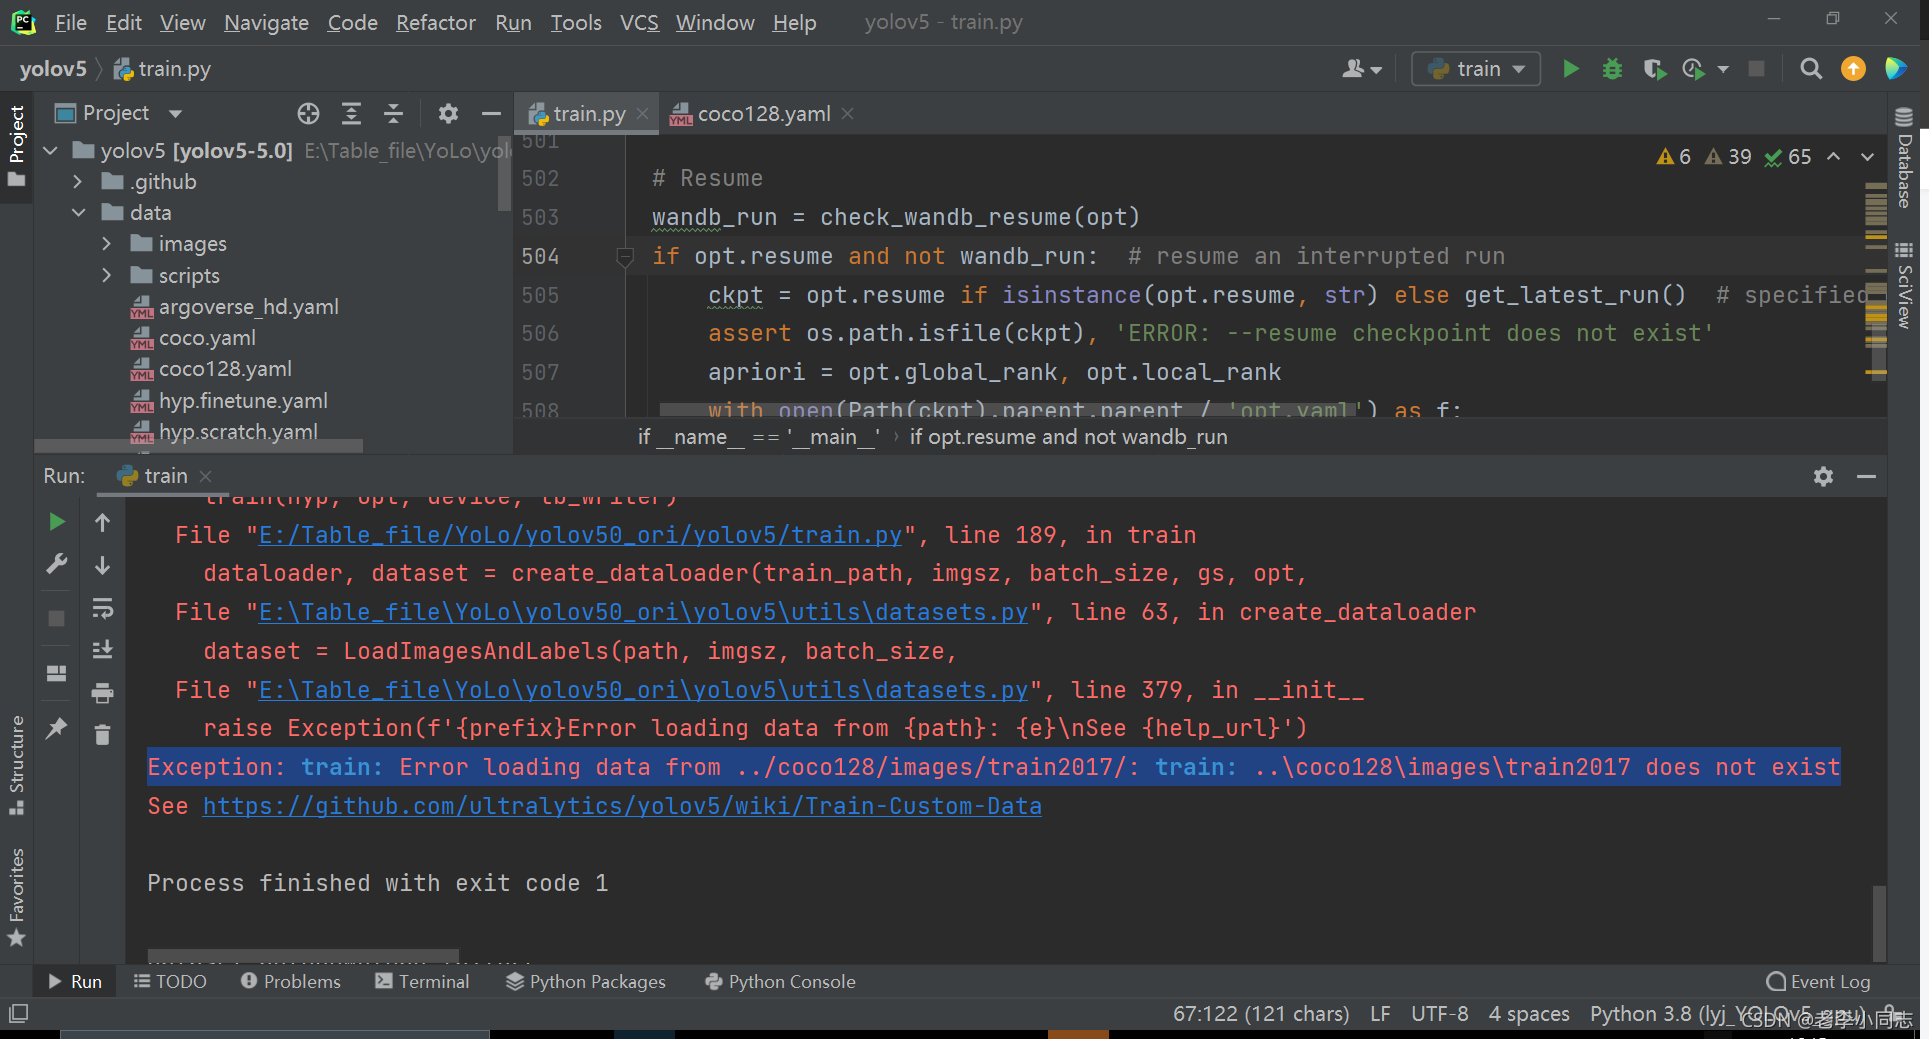This screenshot has height=1039, width=1929.
Task: Open the Database side panel
Action: 1904,157
